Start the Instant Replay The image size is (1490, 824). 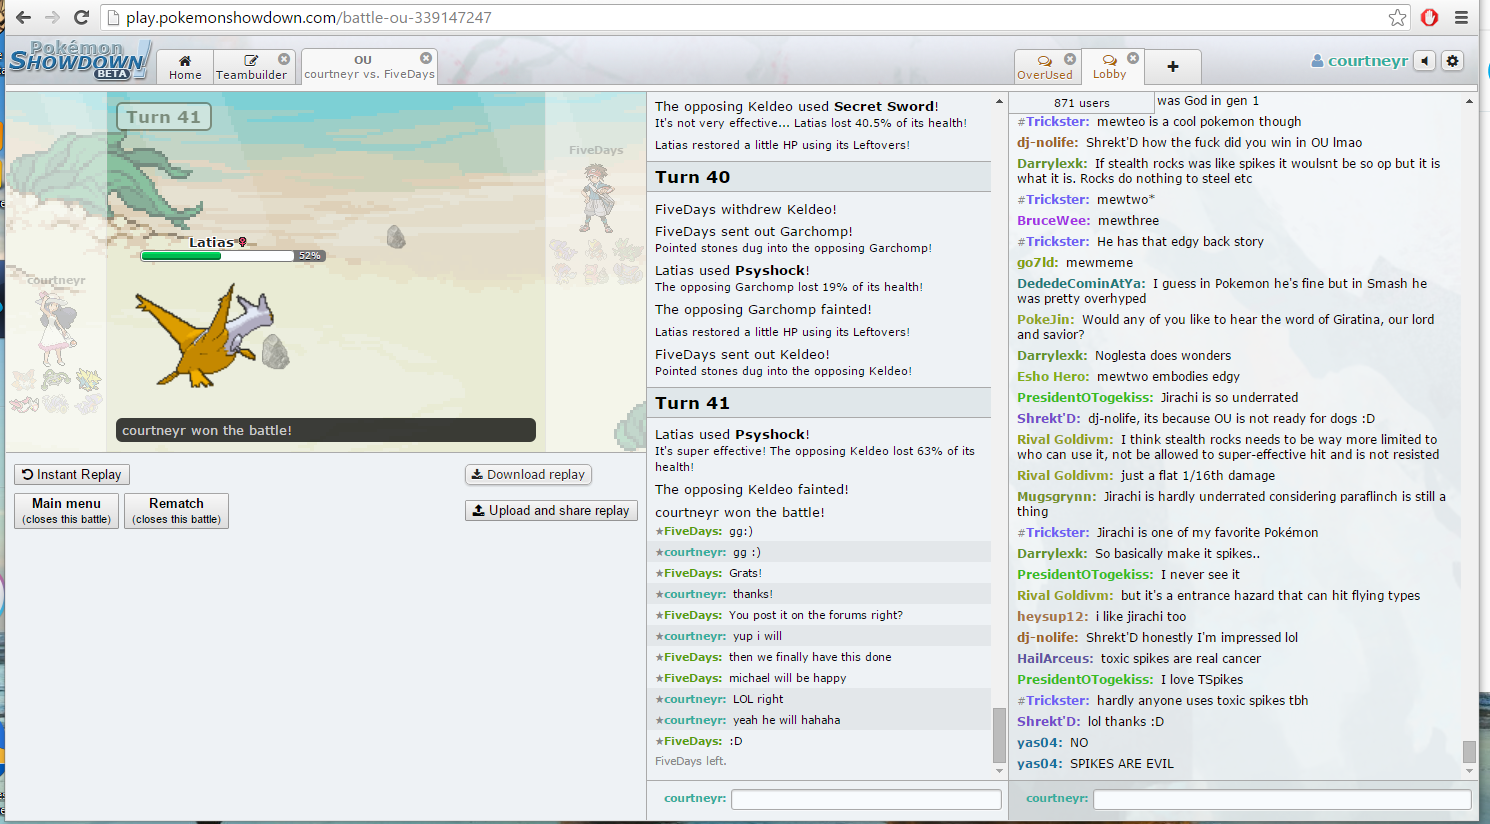click(x=72, y=475)
